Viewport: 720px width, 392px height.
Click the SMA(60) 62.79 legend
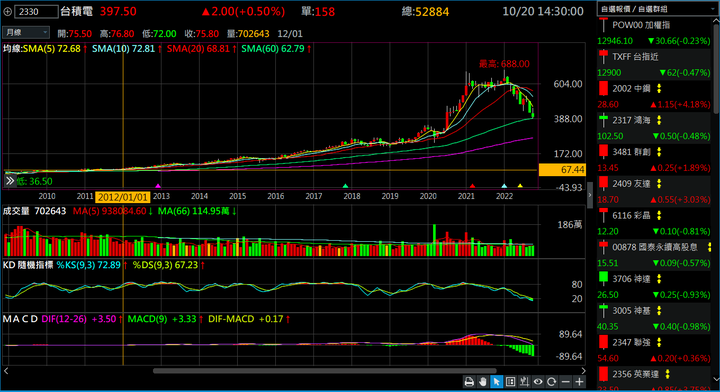[273, 49]
